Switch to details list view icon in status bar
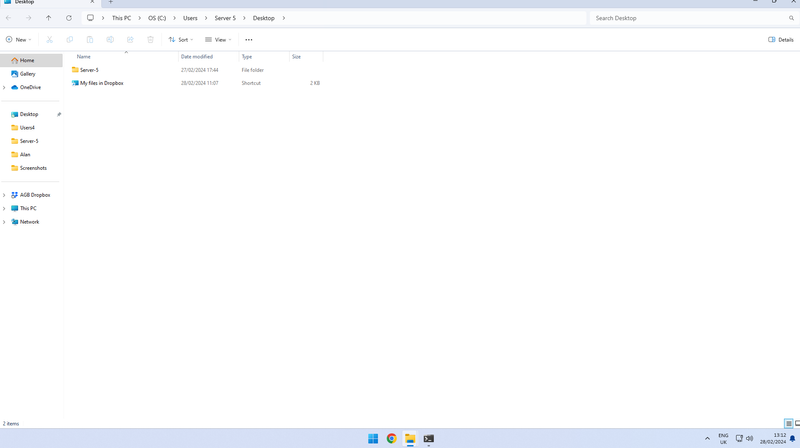 (x=788, y=423)
